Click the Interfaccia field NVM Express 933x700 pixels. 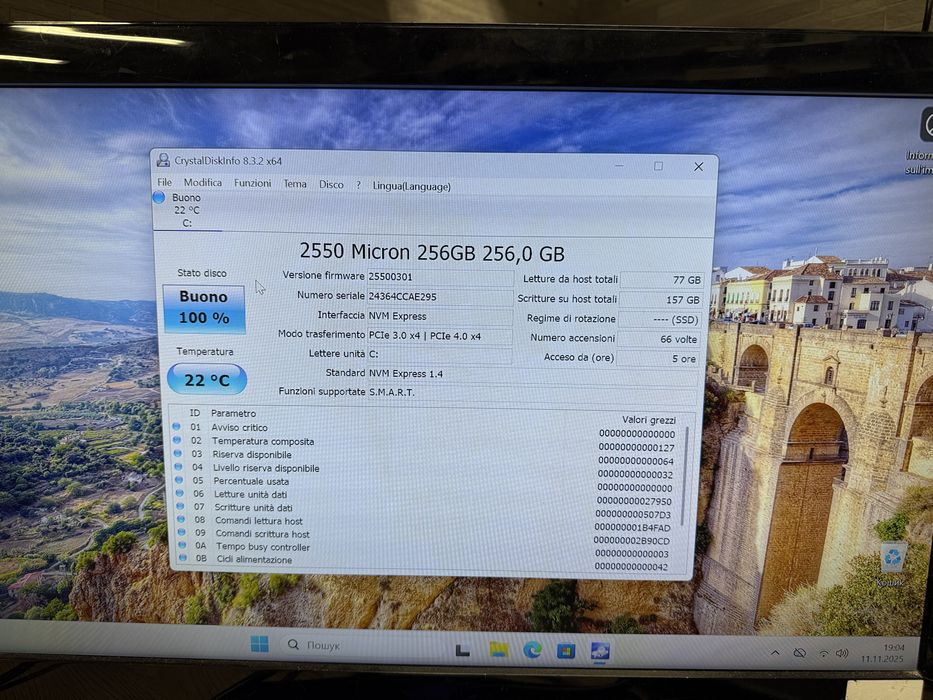[x=440, y=316]
